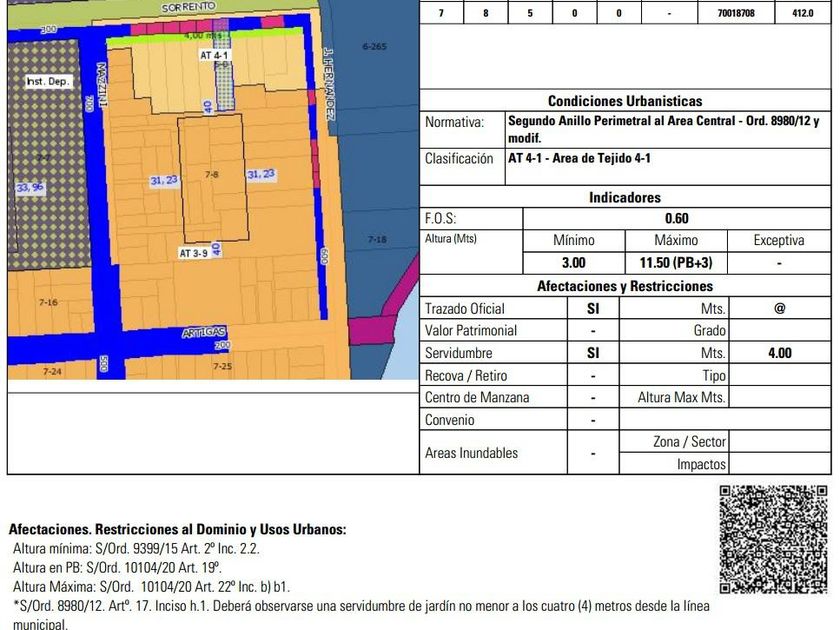Click block number 7-16 on map

click(x=48, y=302)
